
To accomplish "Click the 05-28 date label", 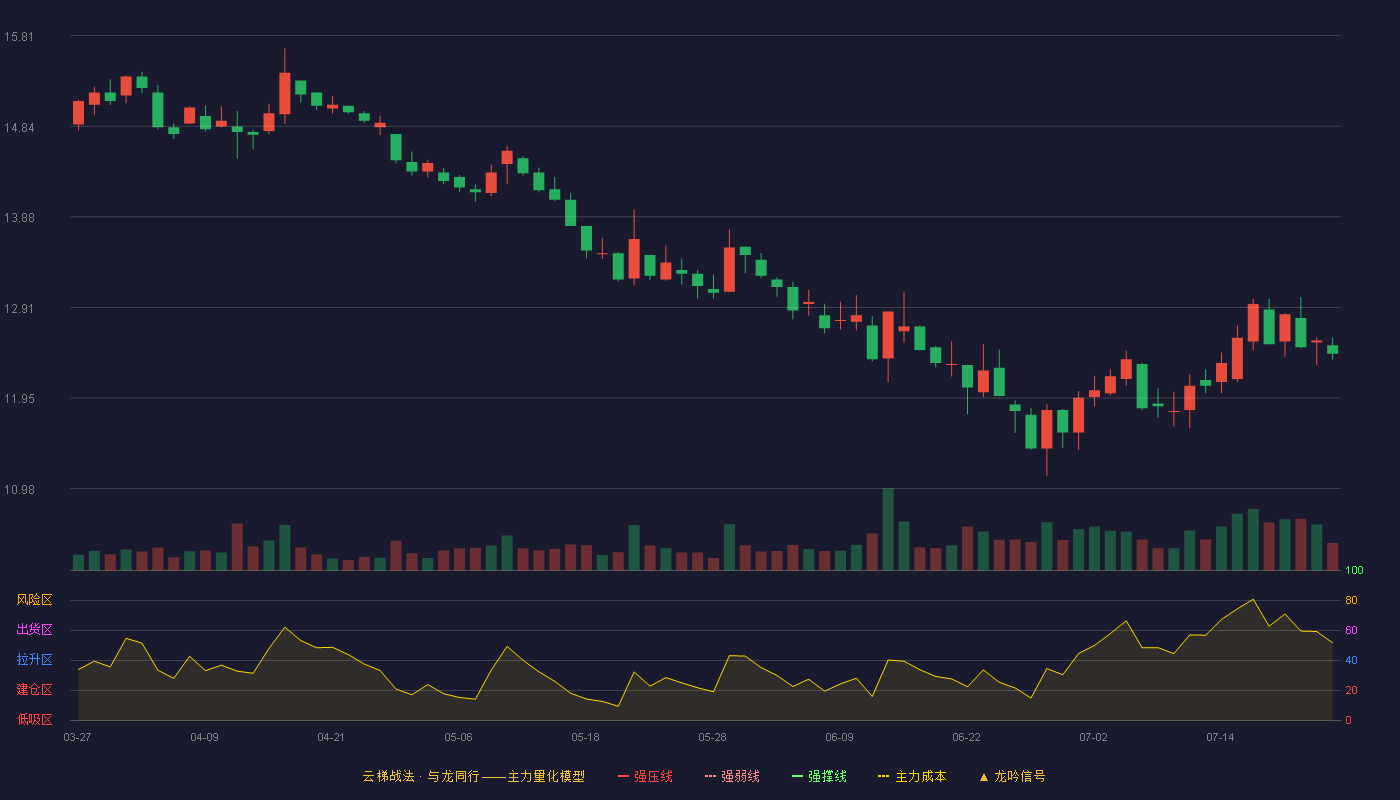I will [x=712, y=737].
